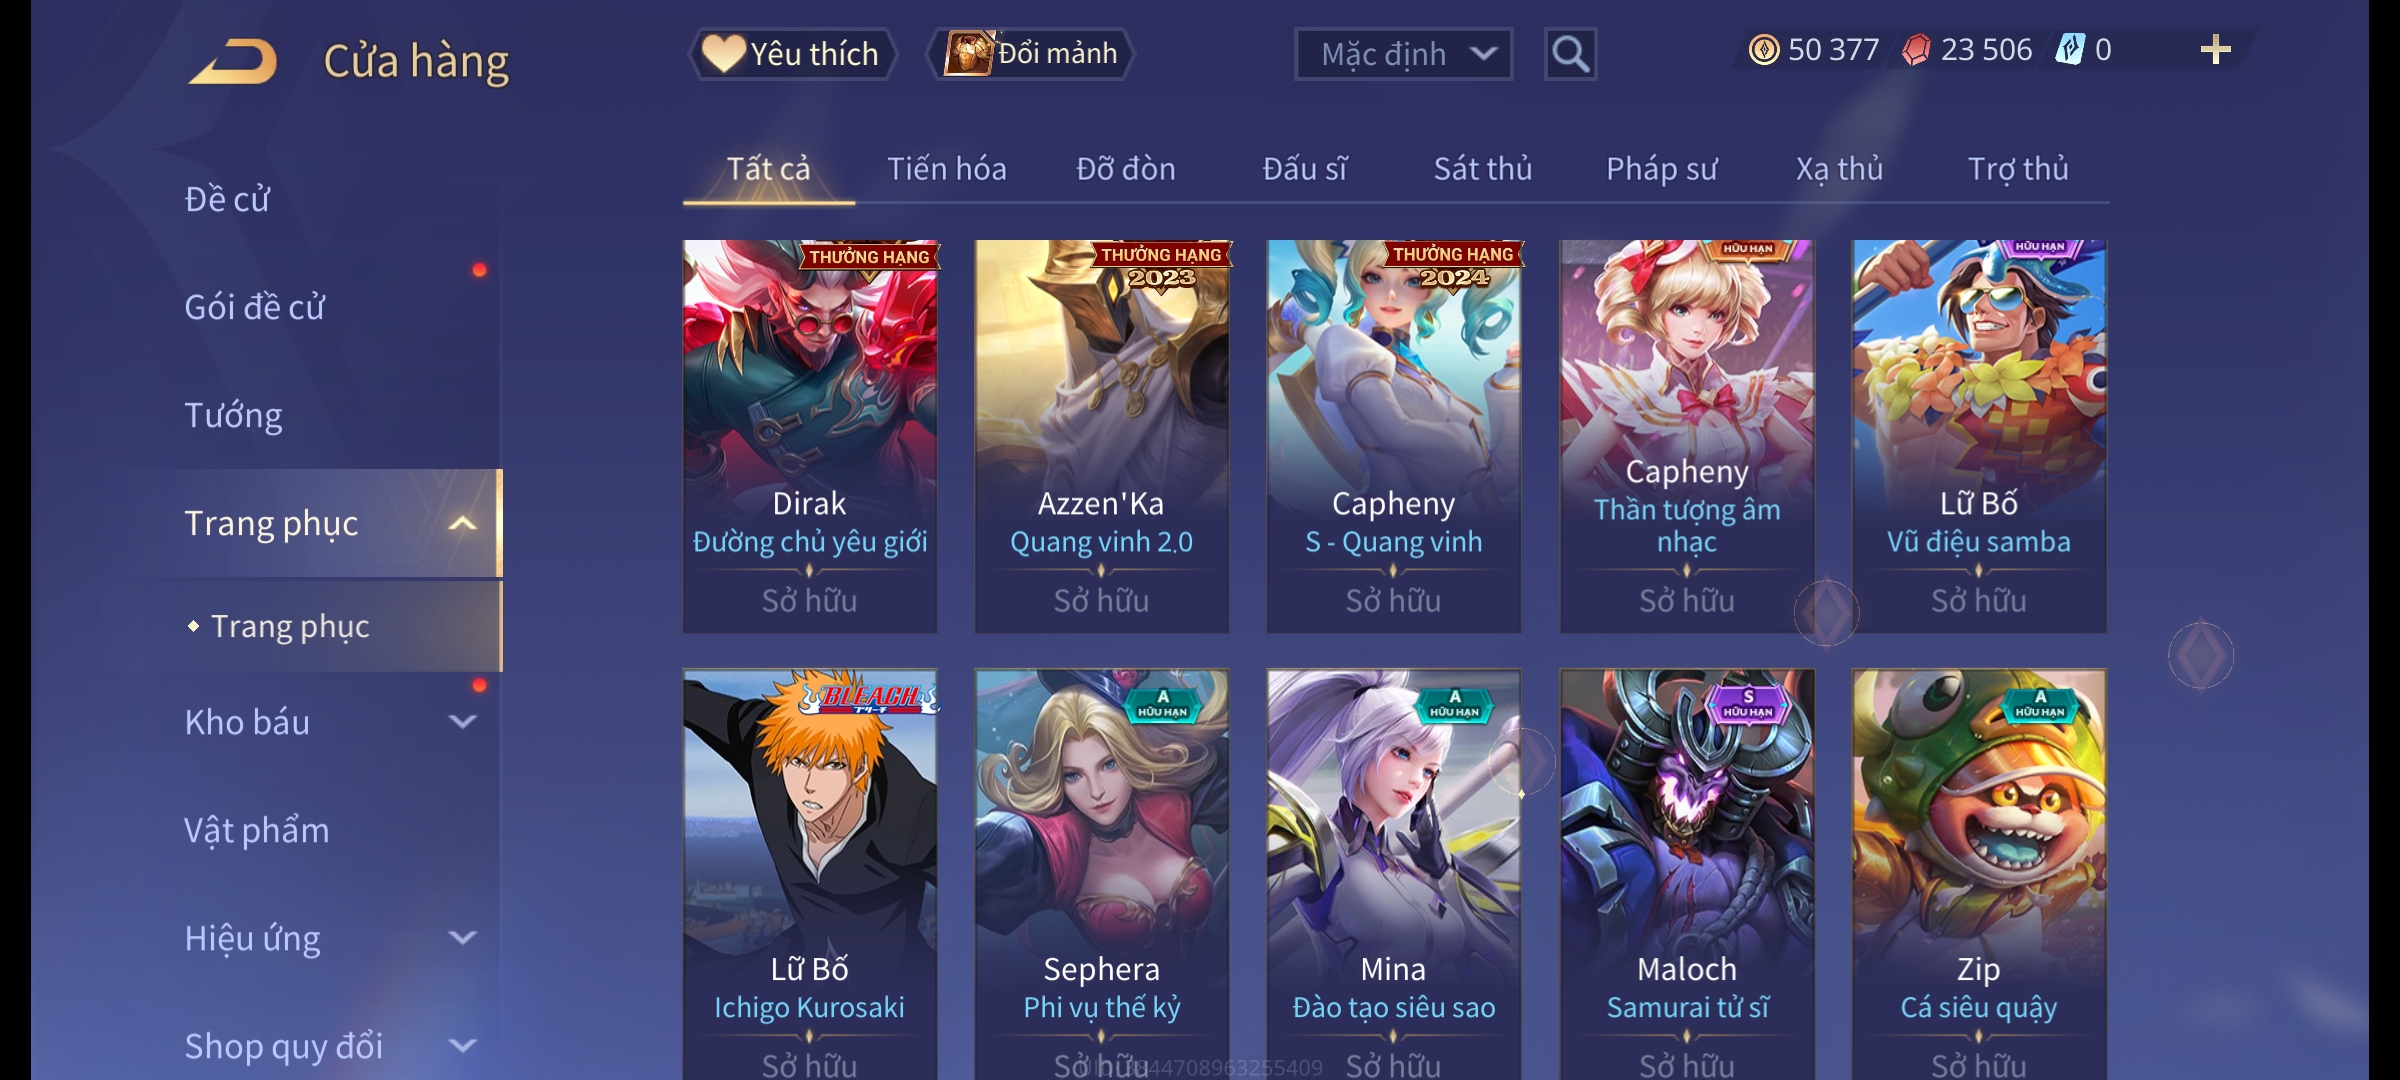This screenshot has width=2400, height=1080.
Task: Expand the Kho báu sidebar section
Action: 462,722
